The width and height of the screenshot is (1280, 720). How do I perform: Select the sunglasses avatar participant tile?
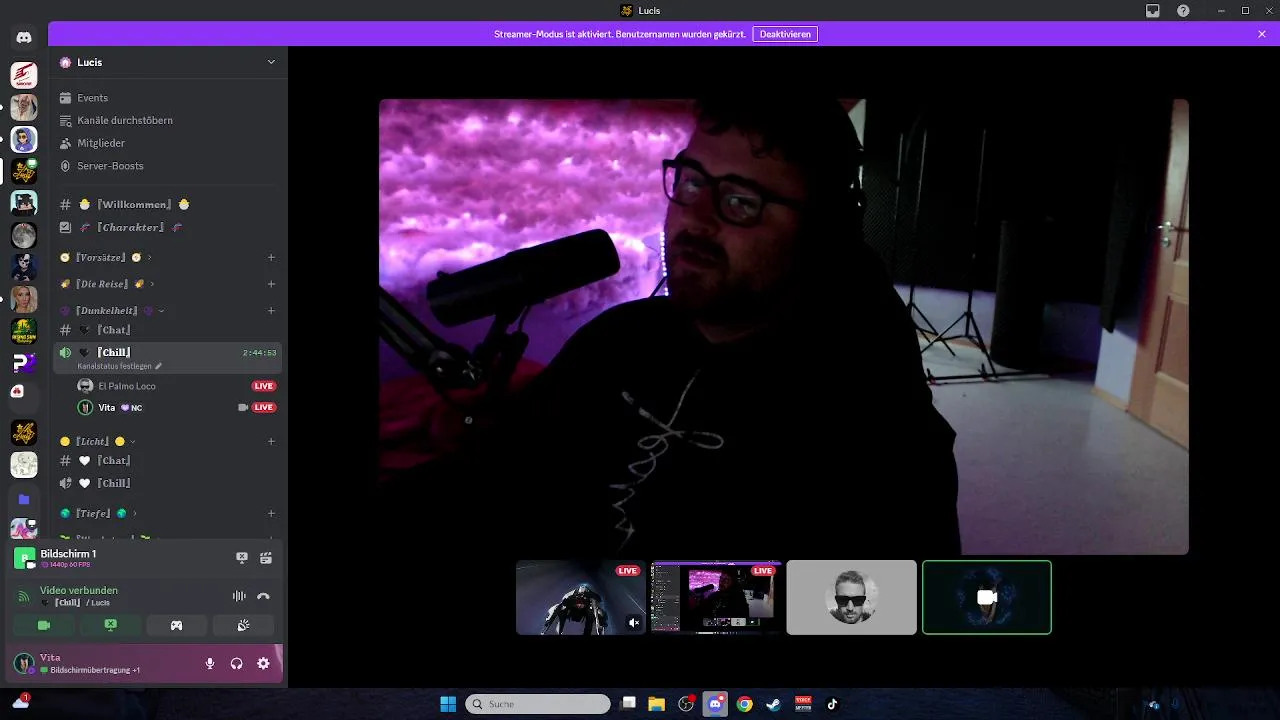[x=851, y=597]
